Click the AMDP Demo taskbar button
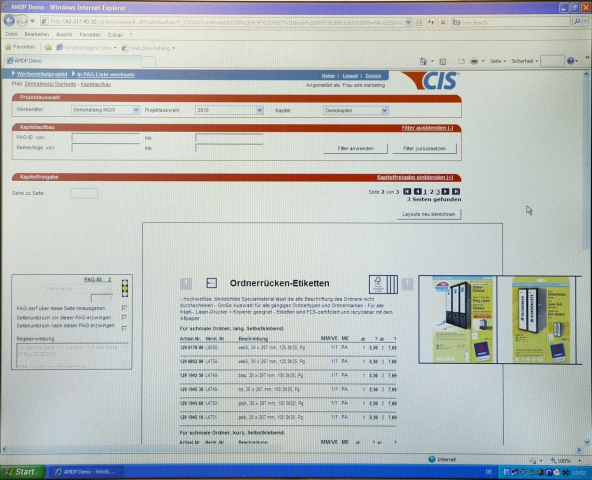This screenshot has height=480, width=592. pyautogui.click(x=86, y=472)
